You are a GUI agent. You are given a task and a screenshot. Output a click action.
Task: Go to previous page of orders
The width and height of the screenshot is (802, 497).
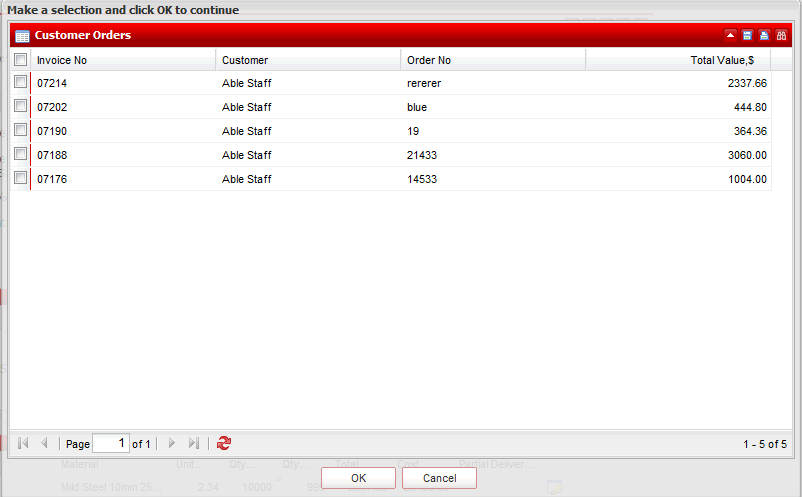[44, 443]
